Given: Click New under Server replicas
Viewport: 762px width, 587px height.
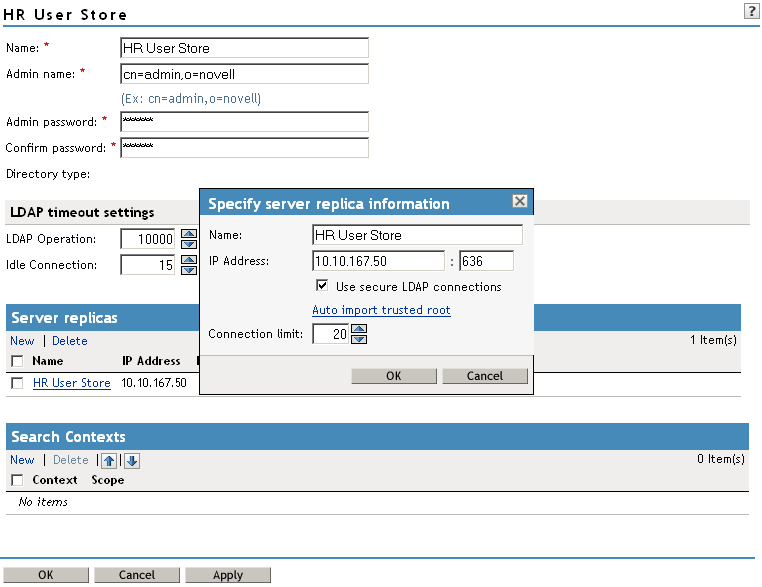Looking at the screenshot, I should [22, 341].
